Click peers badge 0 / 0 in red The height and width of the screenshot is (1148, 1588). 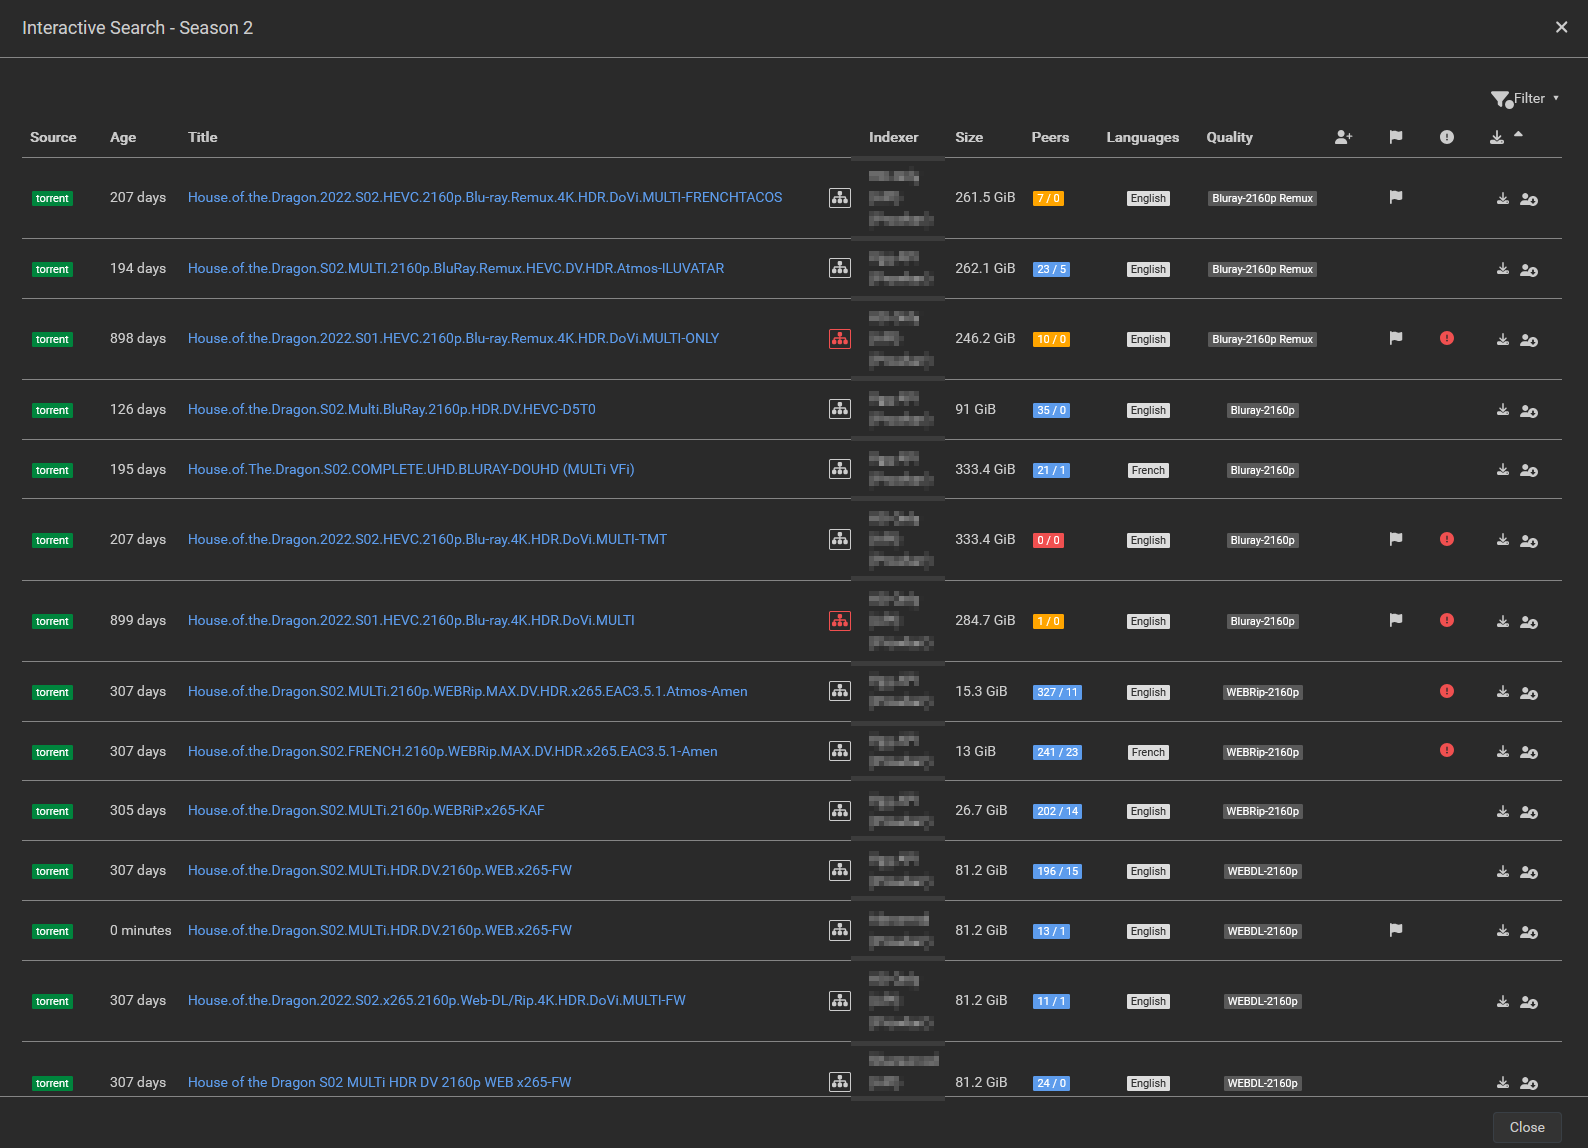coord(1048,540)
